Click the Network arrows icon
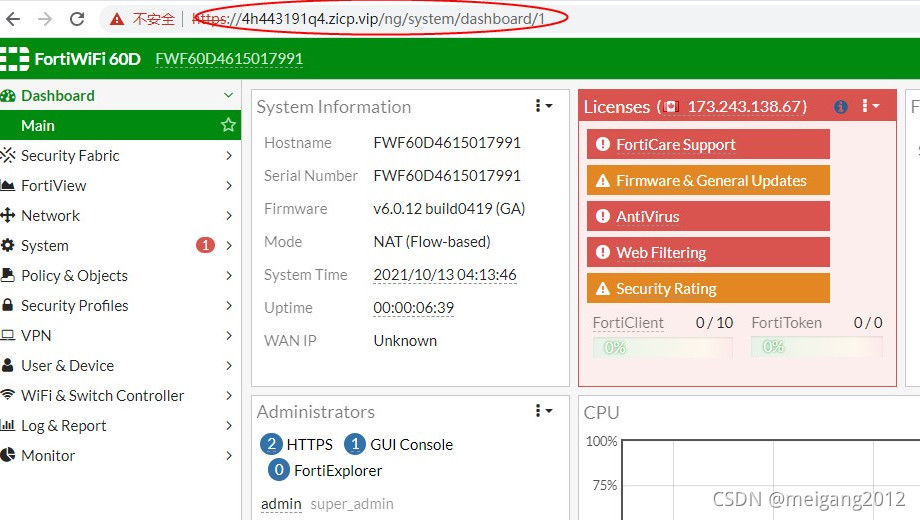This screenshot has height=520, width=920. (x=8, y=215)
